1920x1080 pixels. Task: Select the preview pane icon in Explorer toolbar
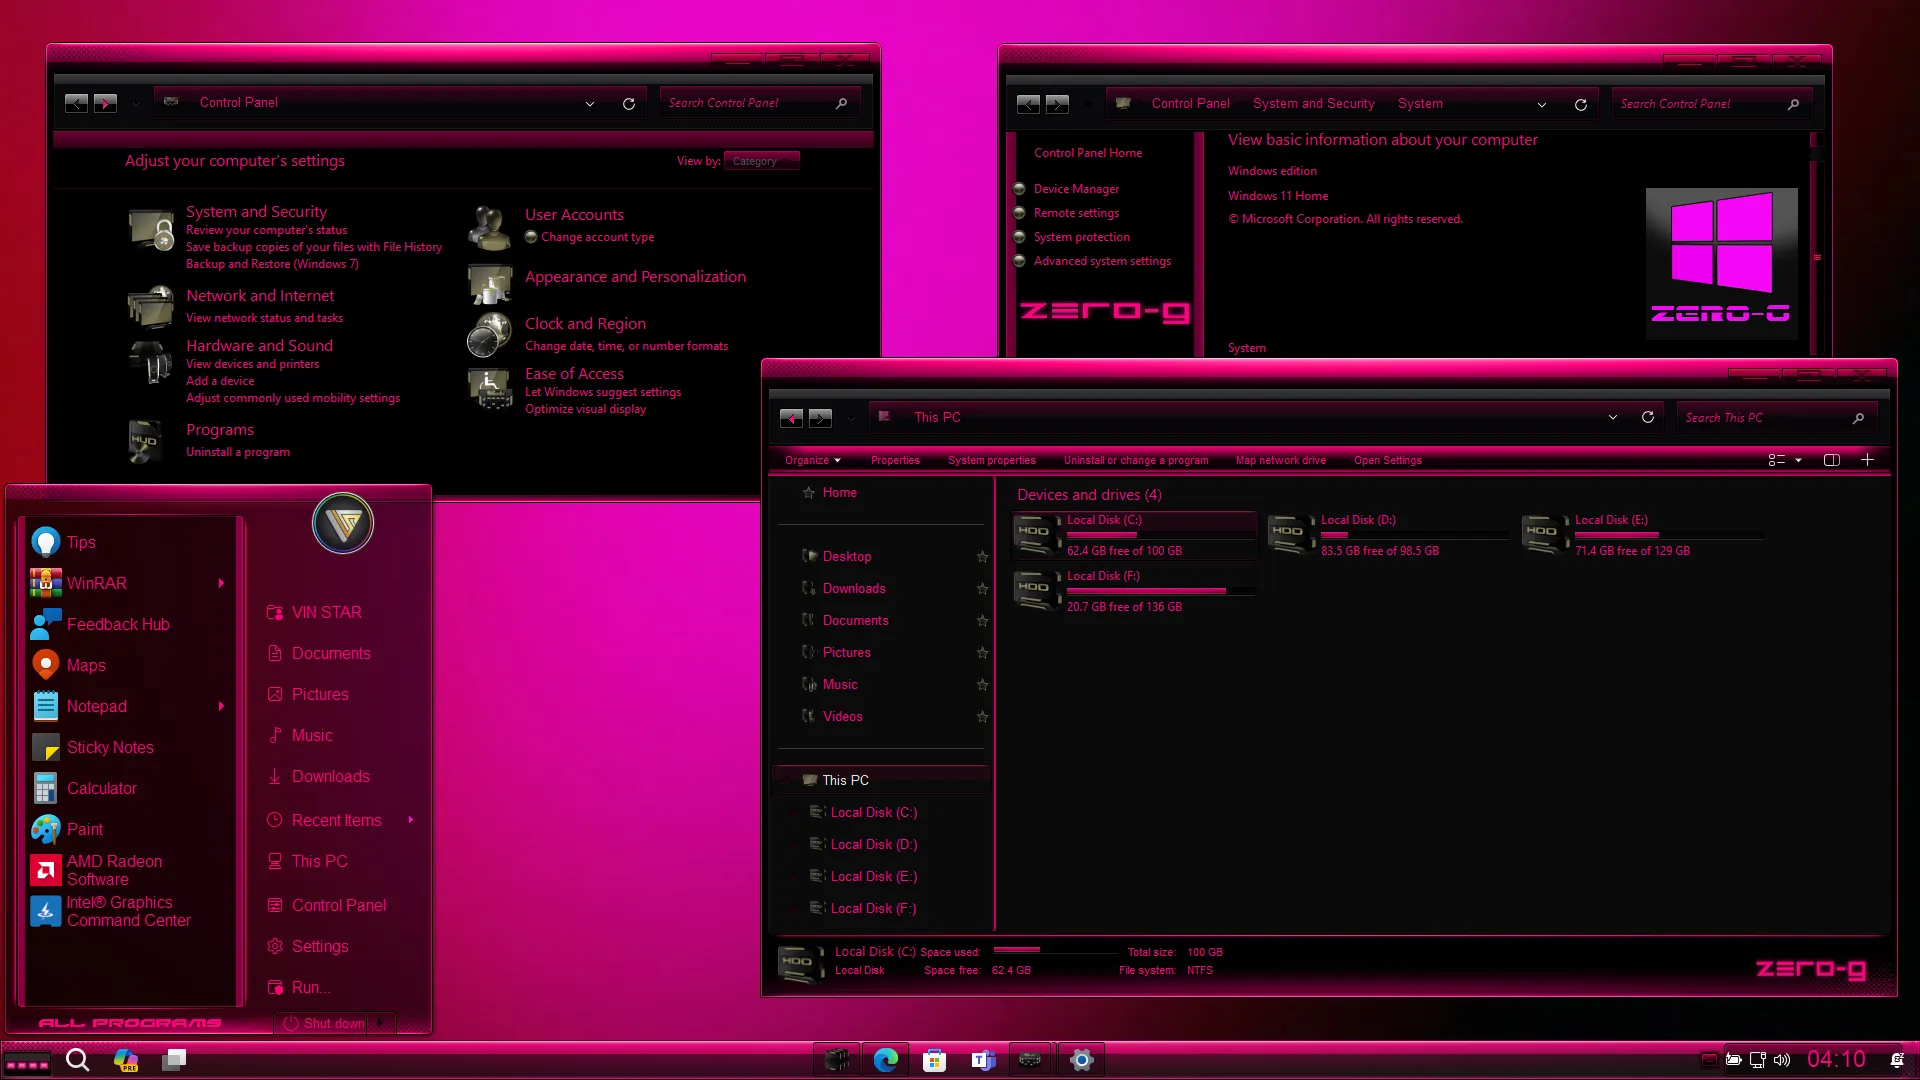coord(1831,460)
